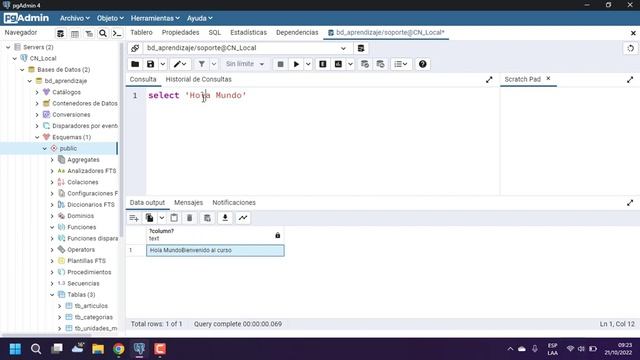
Task: Click the reset layout icon at top right
Action: [631, 48]
